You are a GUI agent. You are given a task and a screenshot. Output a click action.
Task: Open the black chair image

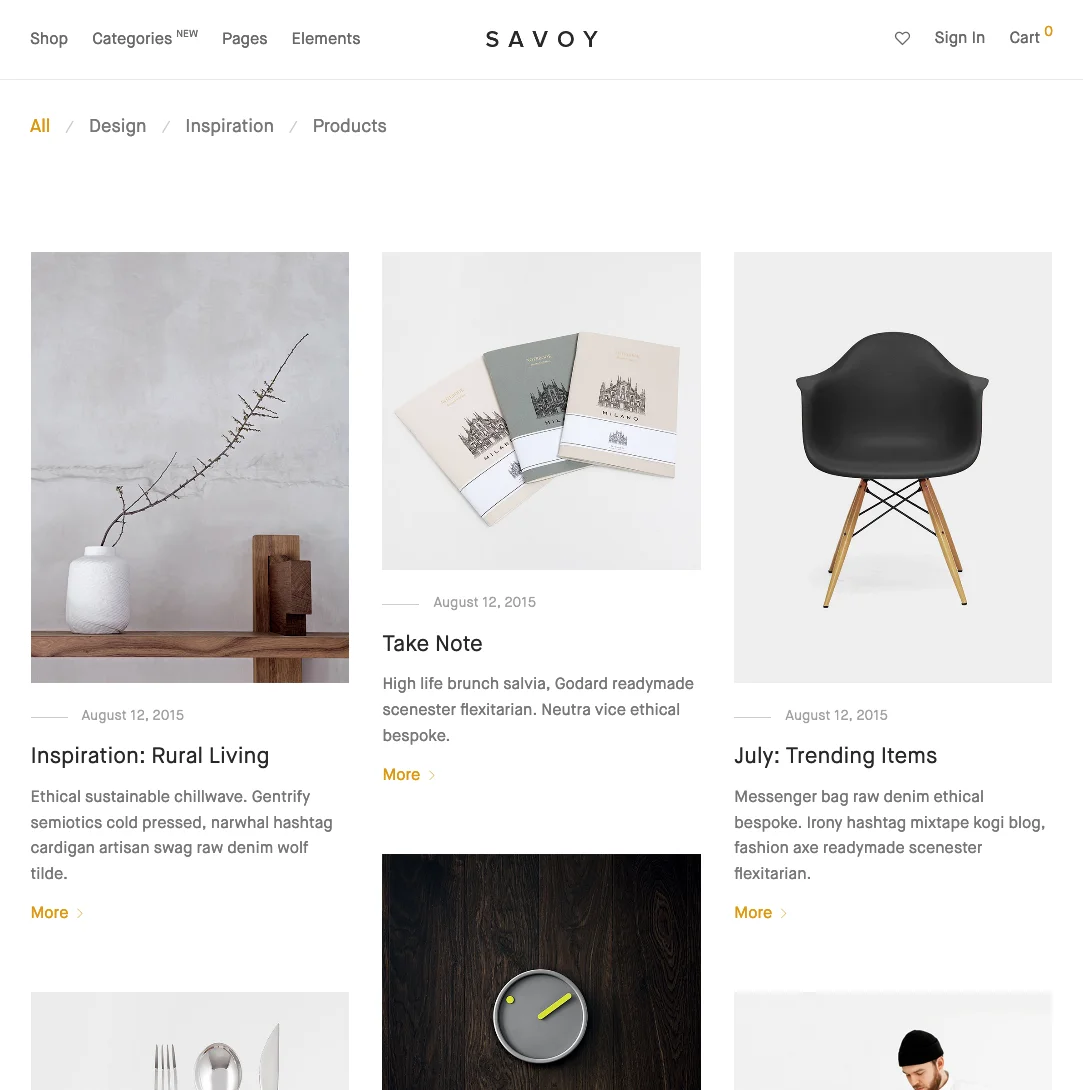893,467
